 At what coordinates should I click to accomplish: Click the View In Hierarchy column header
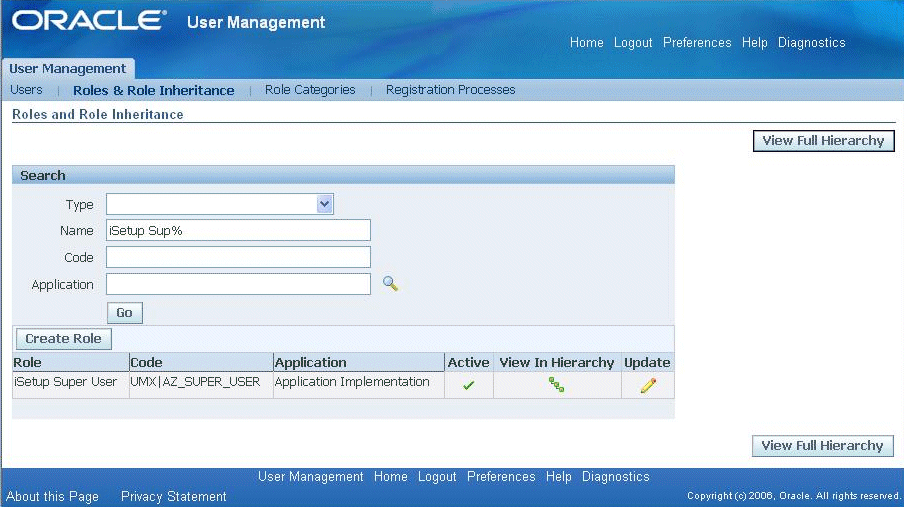(557, 362)
